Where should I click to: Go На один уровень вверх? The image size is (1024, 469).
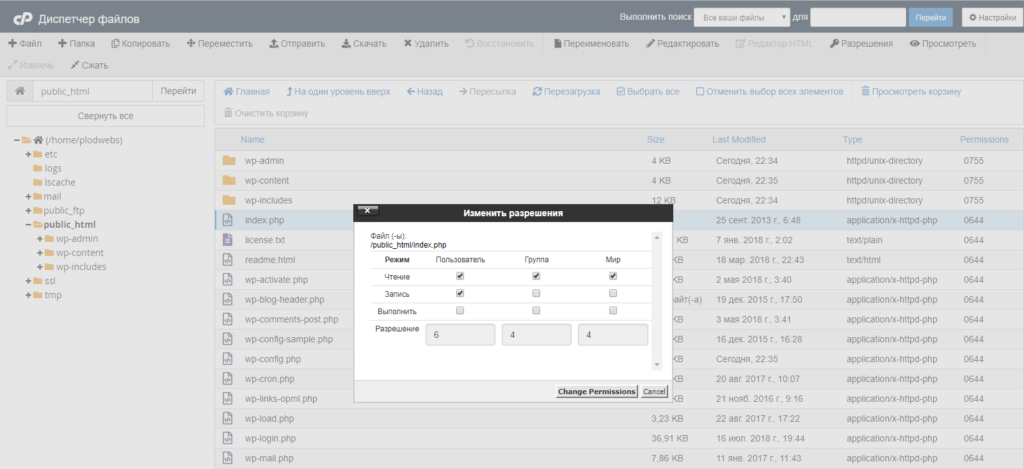[x=338, y=91]
